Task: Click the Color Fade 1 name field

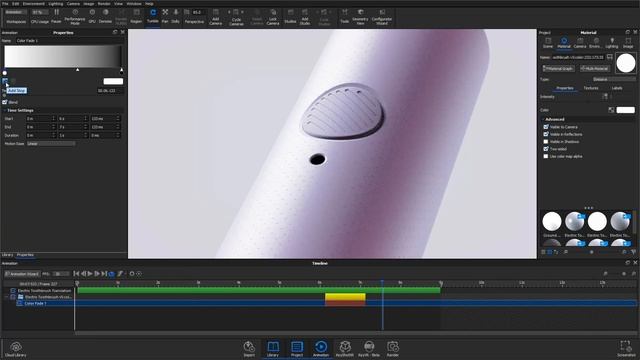Action: click(x=69, y=41)
